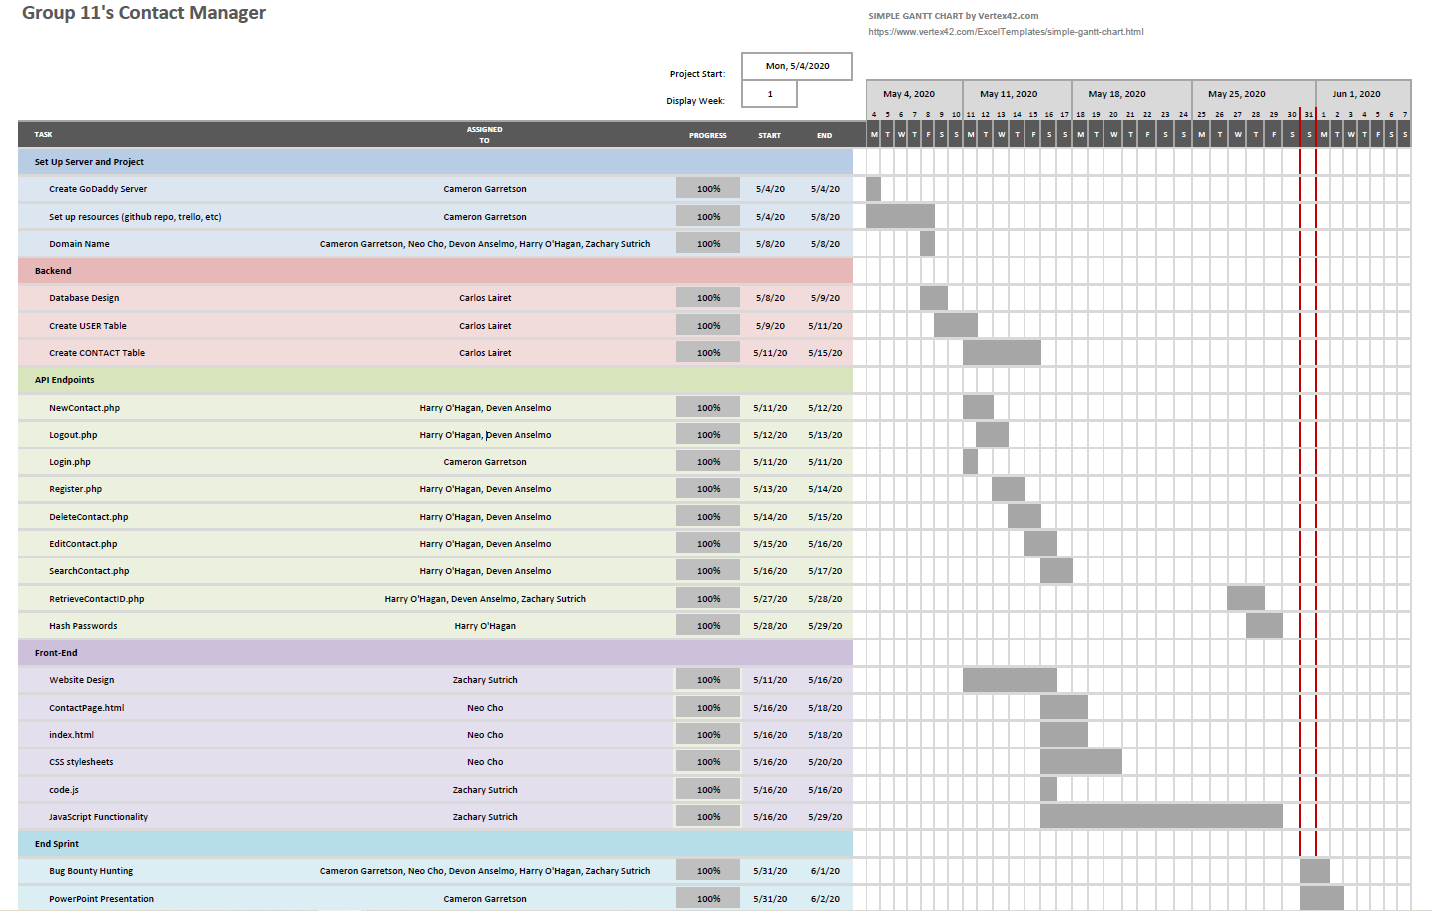Select the May 18, 2020 week header
Viewport: 1432px width, 911px height.
pos(1116,94)
